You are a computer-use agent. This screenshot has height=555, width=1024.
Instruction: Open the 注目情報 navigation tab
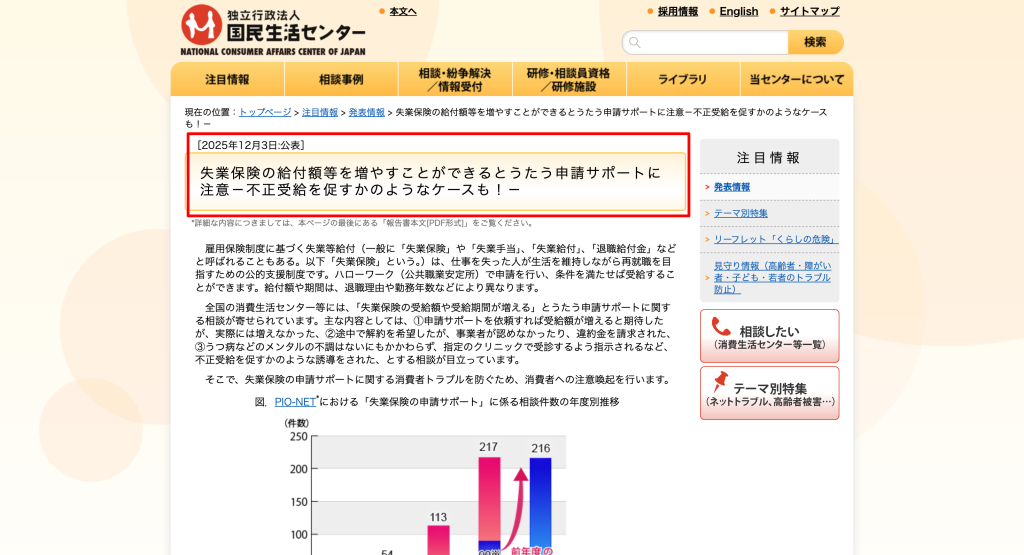(x=227, y=80)
